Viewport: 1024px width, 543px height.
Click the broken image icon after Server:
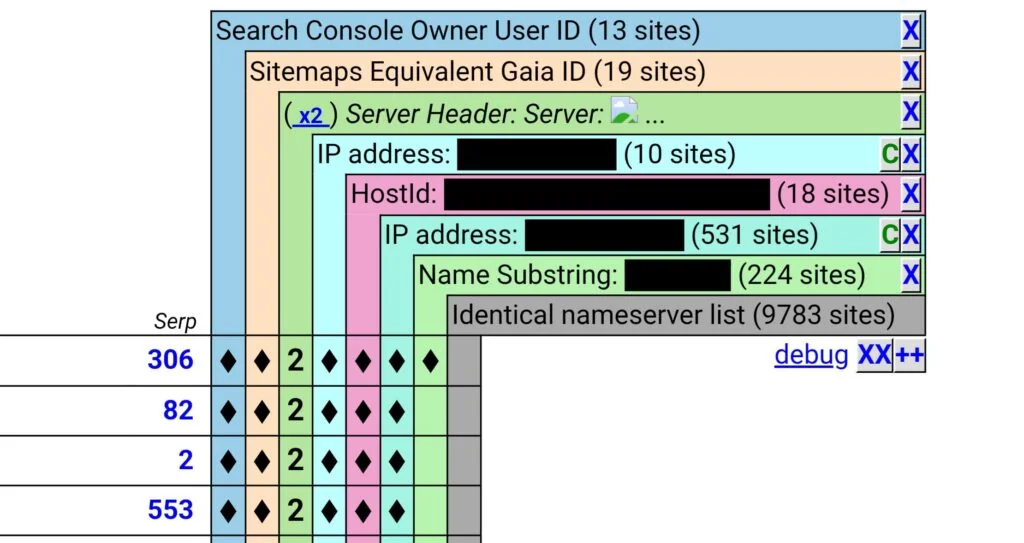coord(624,110)
